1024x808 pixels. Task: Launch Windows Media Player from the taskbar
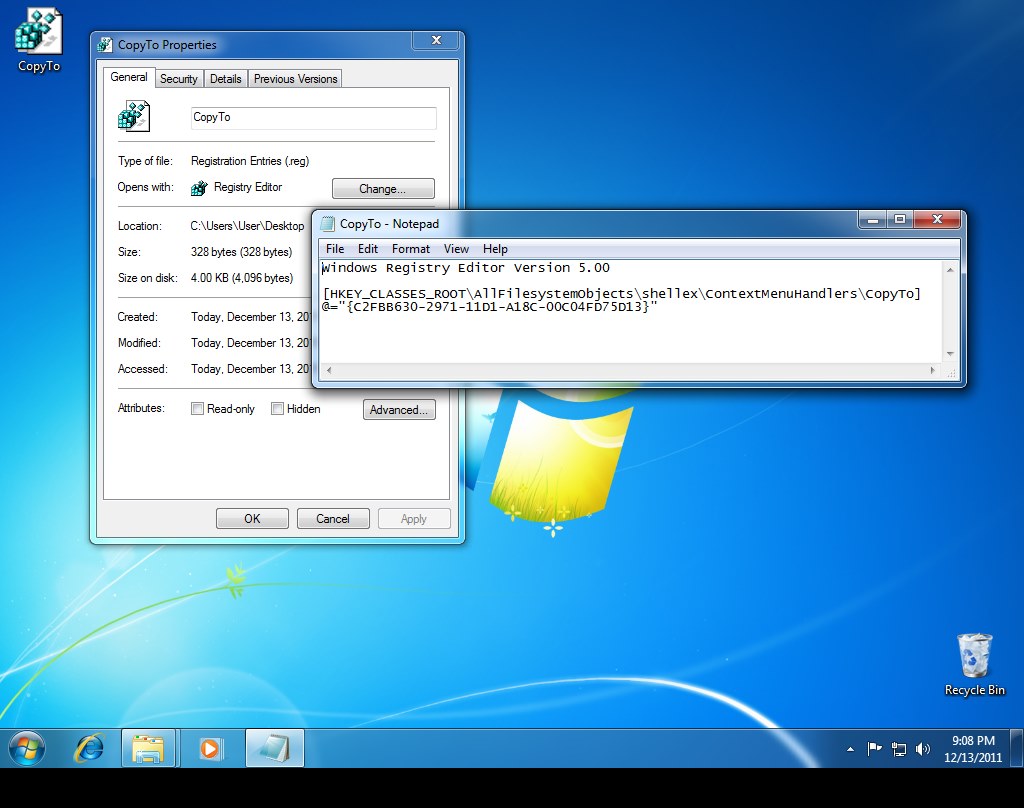(210, 748)
